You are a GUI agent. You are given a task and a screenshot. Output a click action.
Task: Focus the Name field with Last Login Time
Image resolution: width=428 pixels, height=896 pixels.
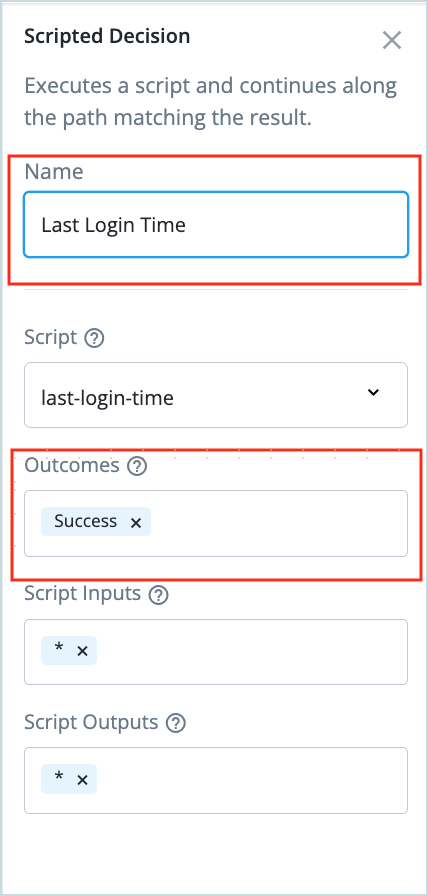pyautogui.click(x=216, y=225)
